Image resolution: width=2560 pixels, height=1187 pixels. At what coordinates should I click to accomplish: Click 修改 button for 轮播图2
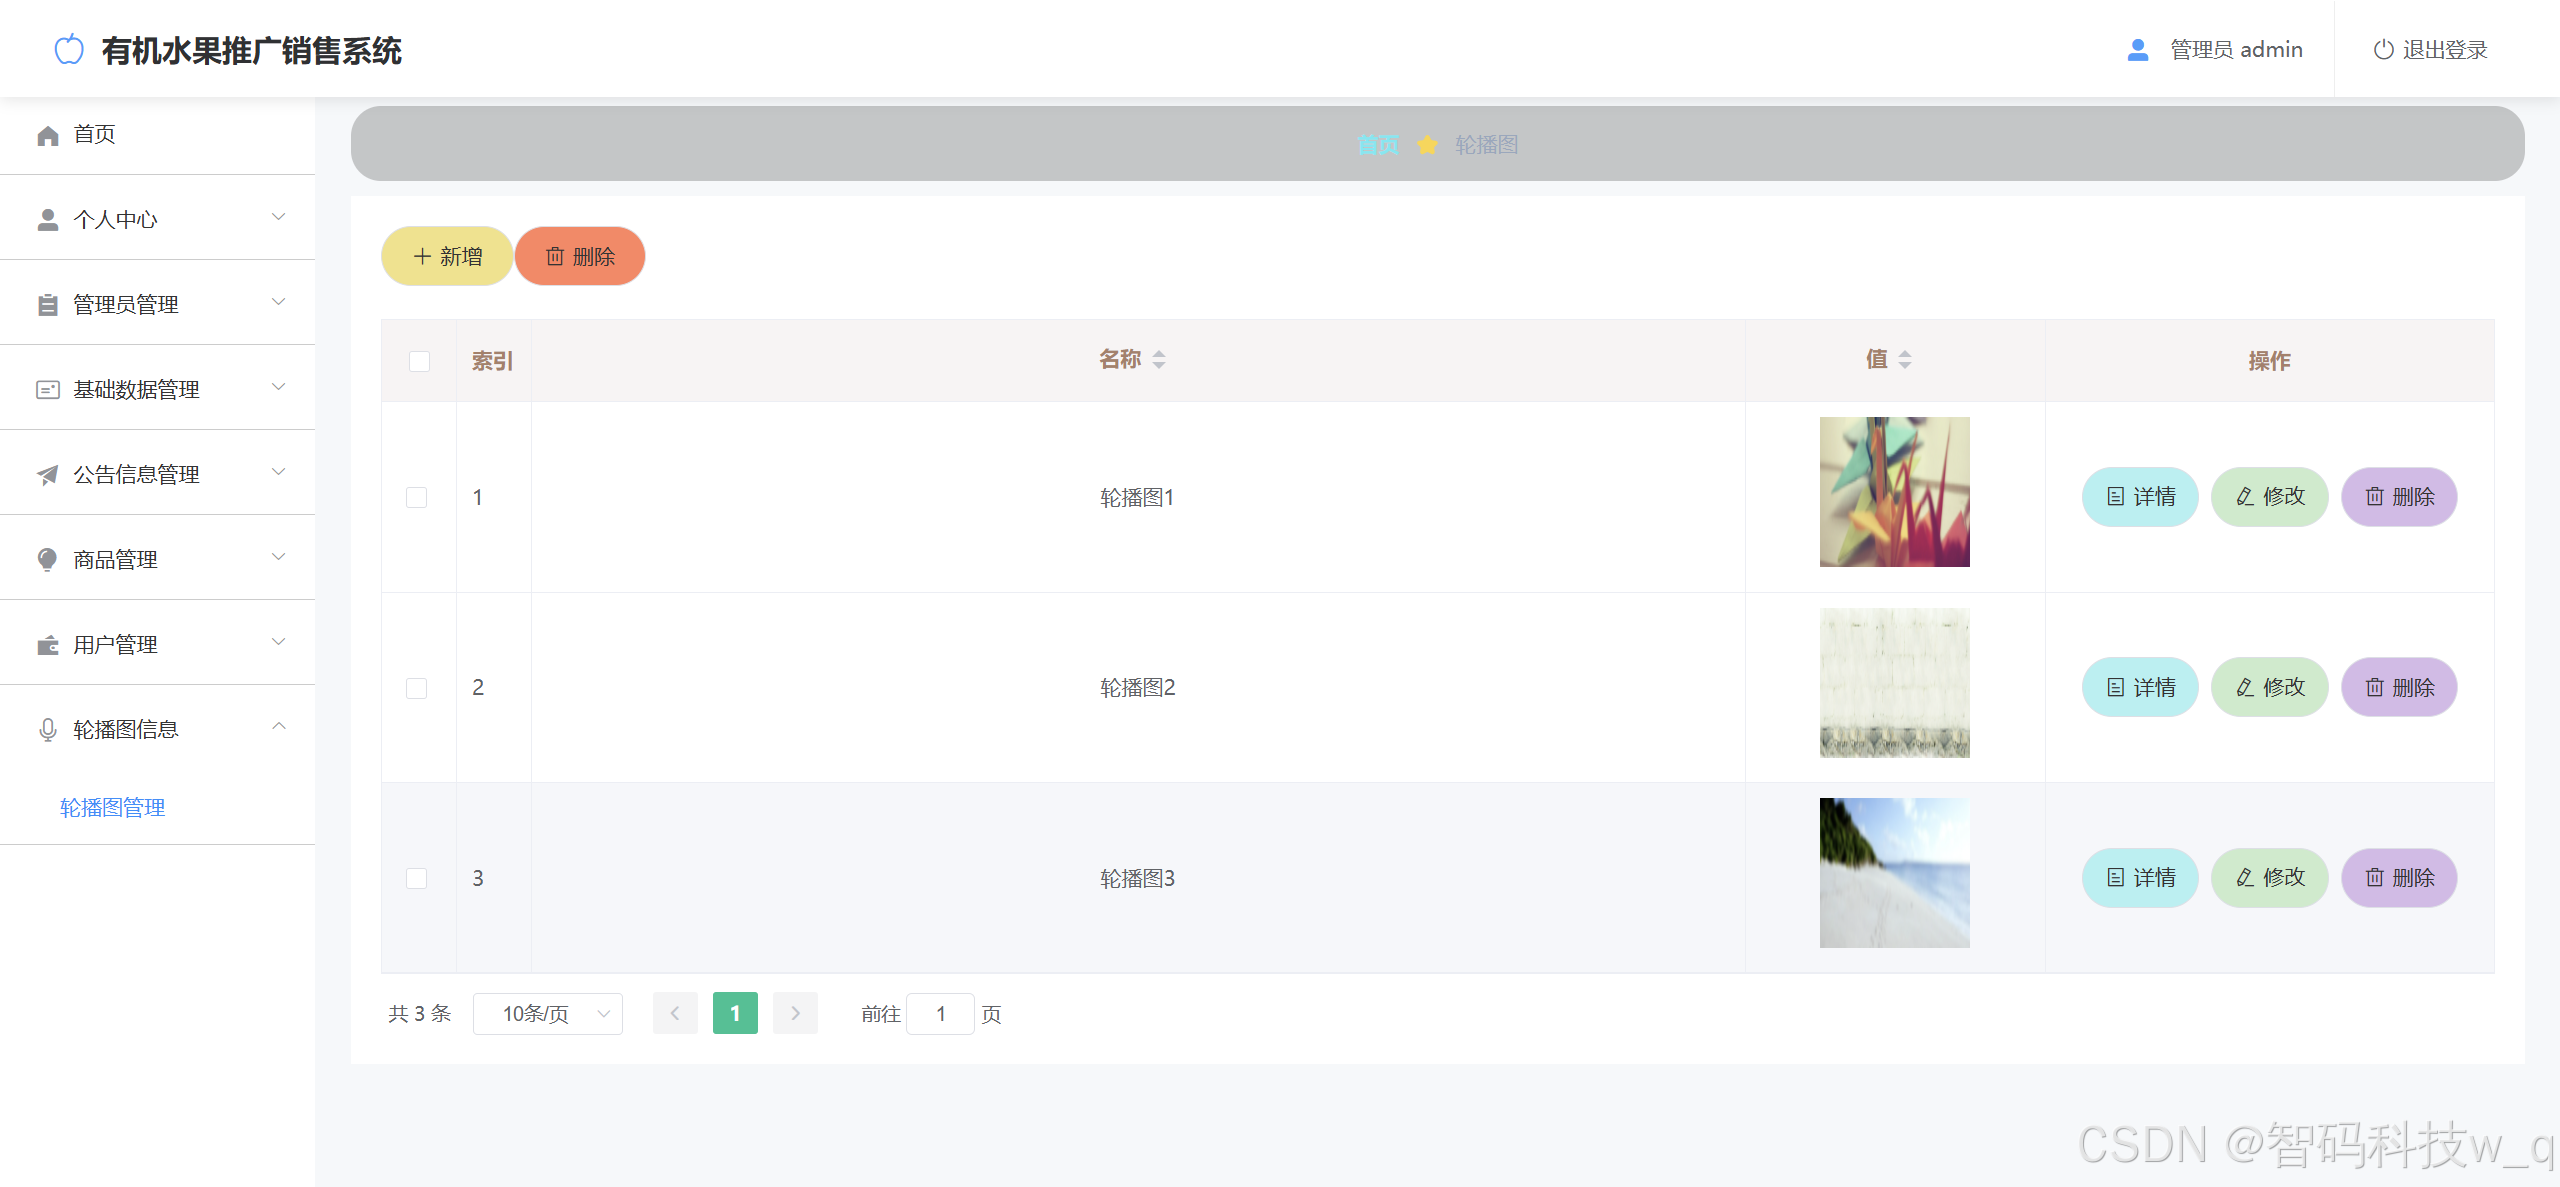pyautogui.click(x=2269, y=688)
